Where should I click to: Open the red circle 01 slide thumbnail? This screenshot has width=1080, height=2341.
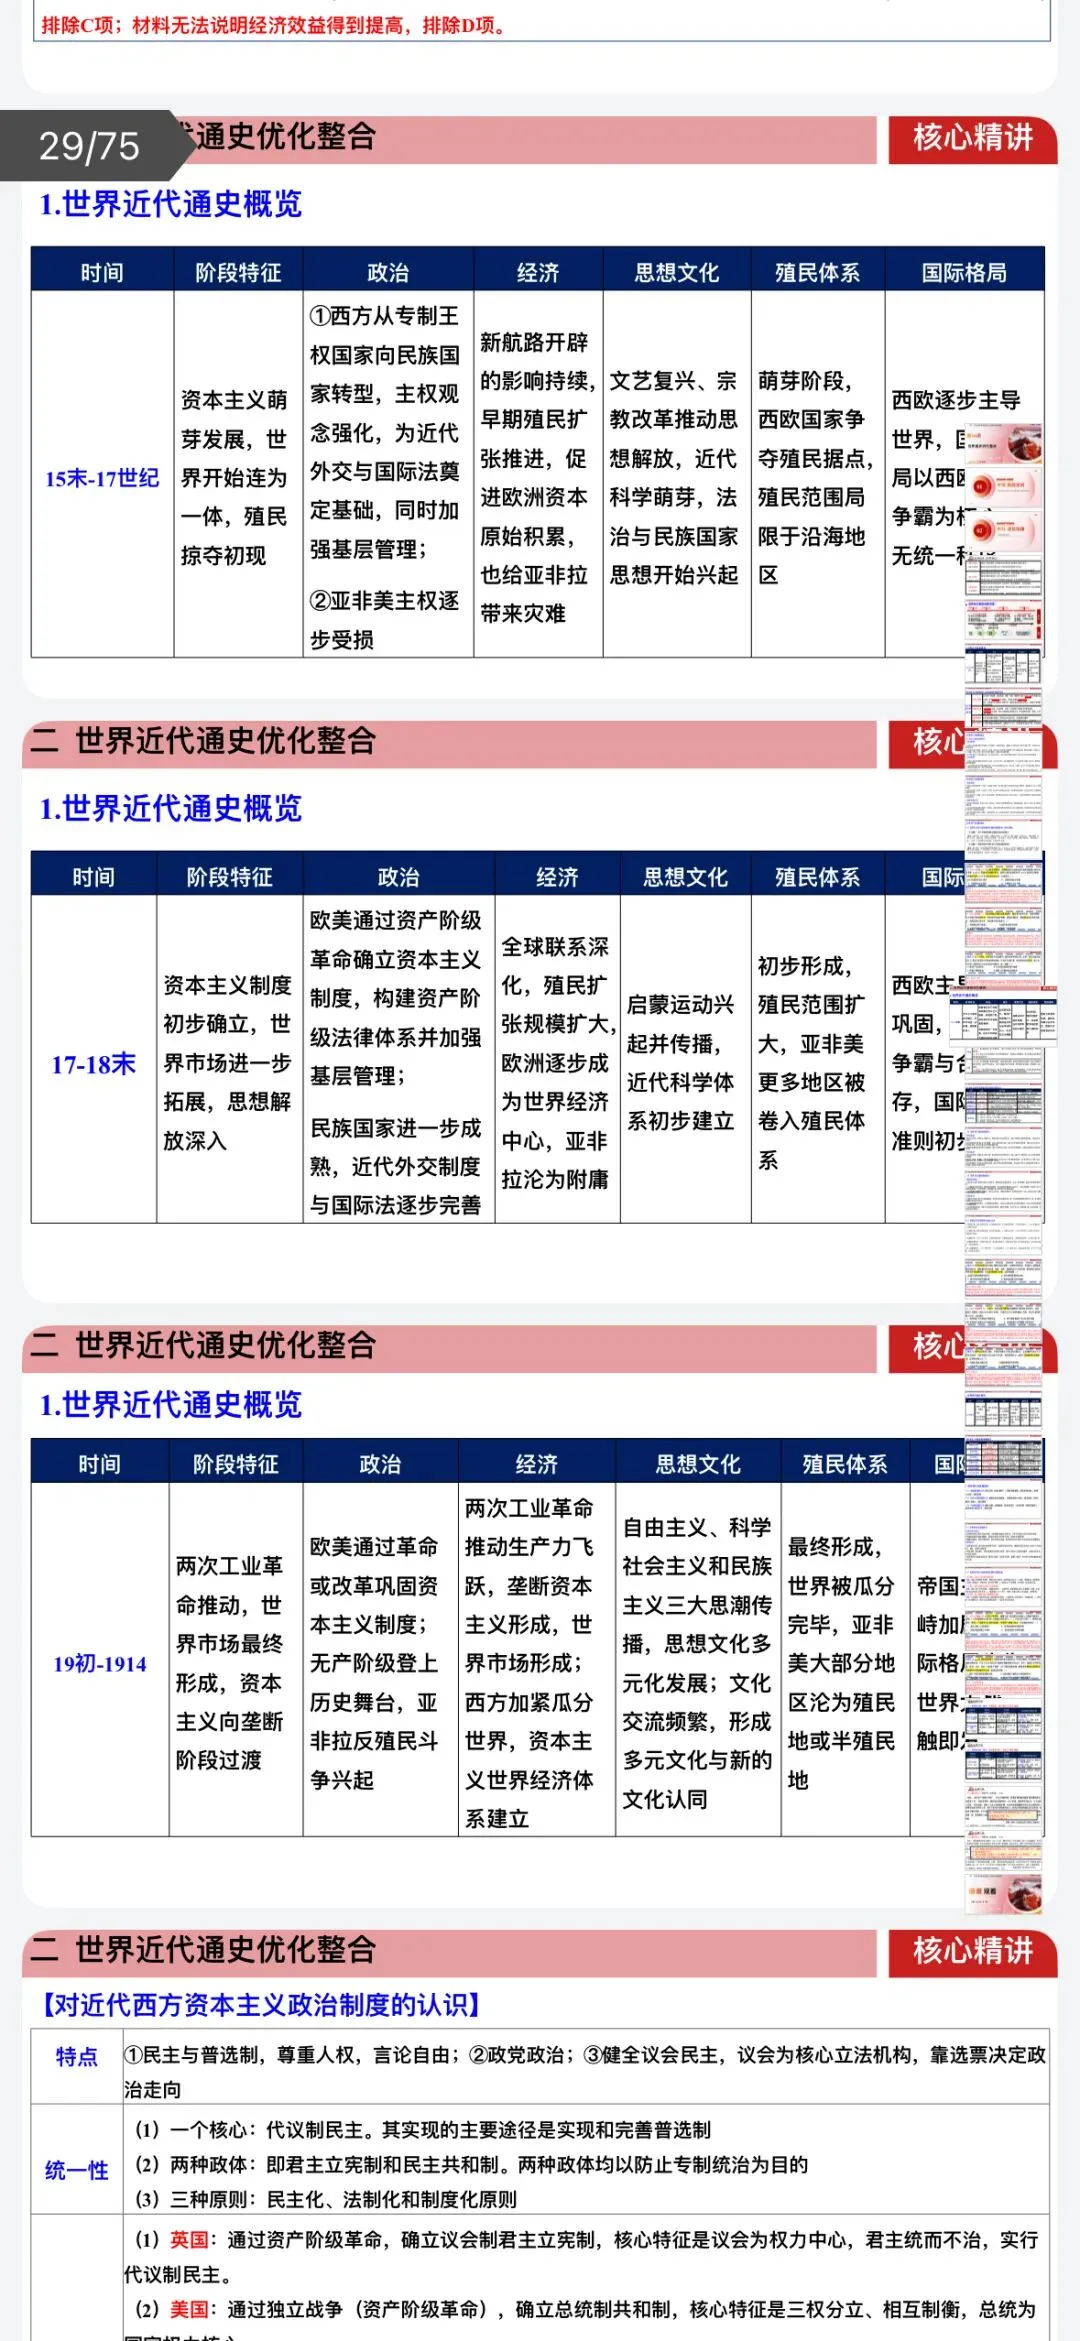pyautogui.click(x=1004, y=486)
